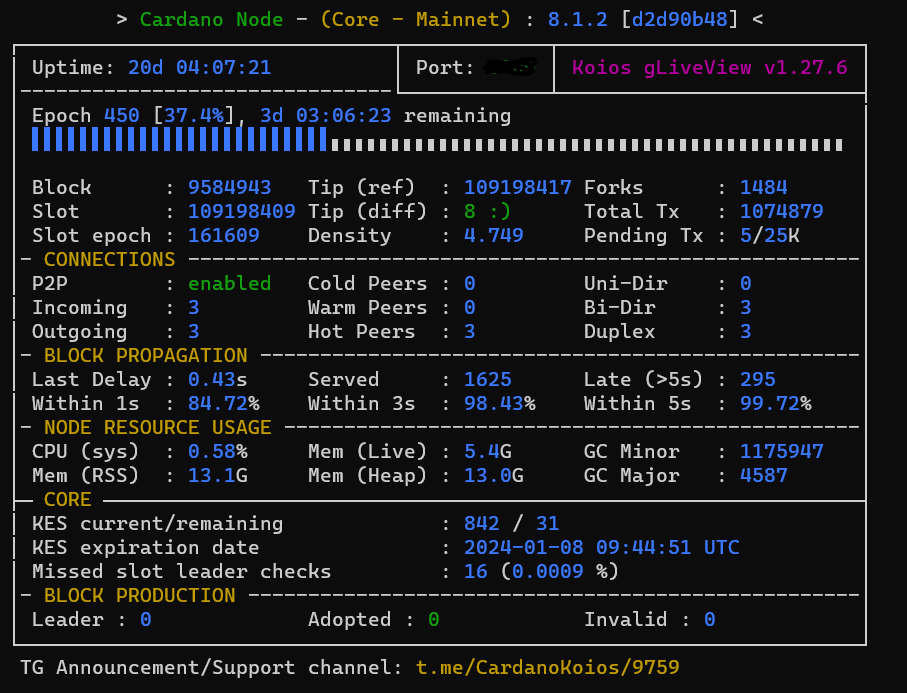
Task: Click the Tip (diff) value 8 :)
Action: coord(488,212)
